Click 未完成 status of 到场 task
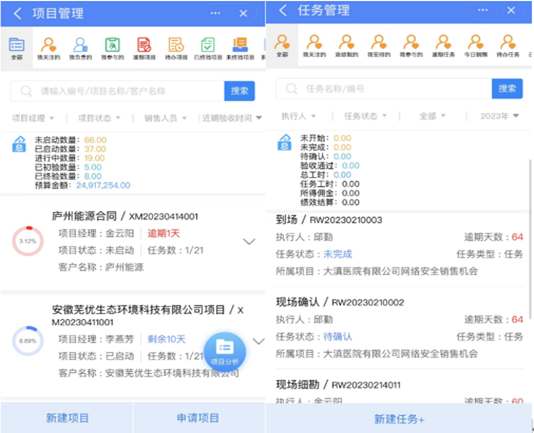Screen dimensions: 534x433 tap(337, 254)
